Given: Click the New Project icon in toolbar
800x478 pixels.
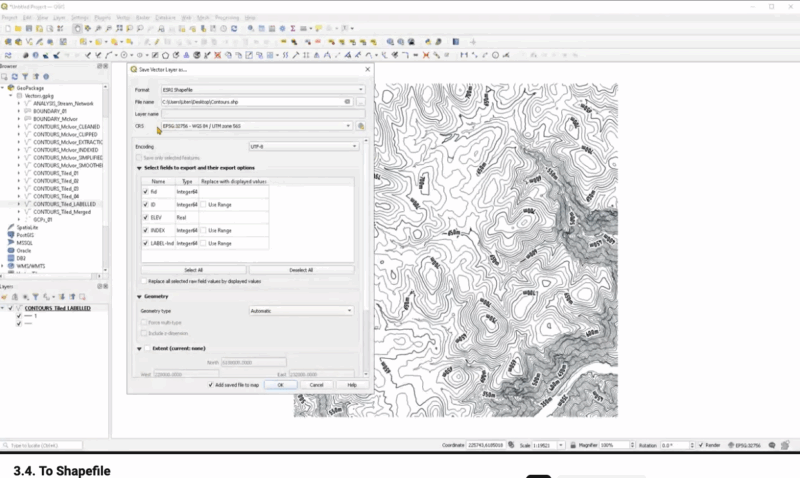Looking at the screenshot, I should [x=8, y=29].
